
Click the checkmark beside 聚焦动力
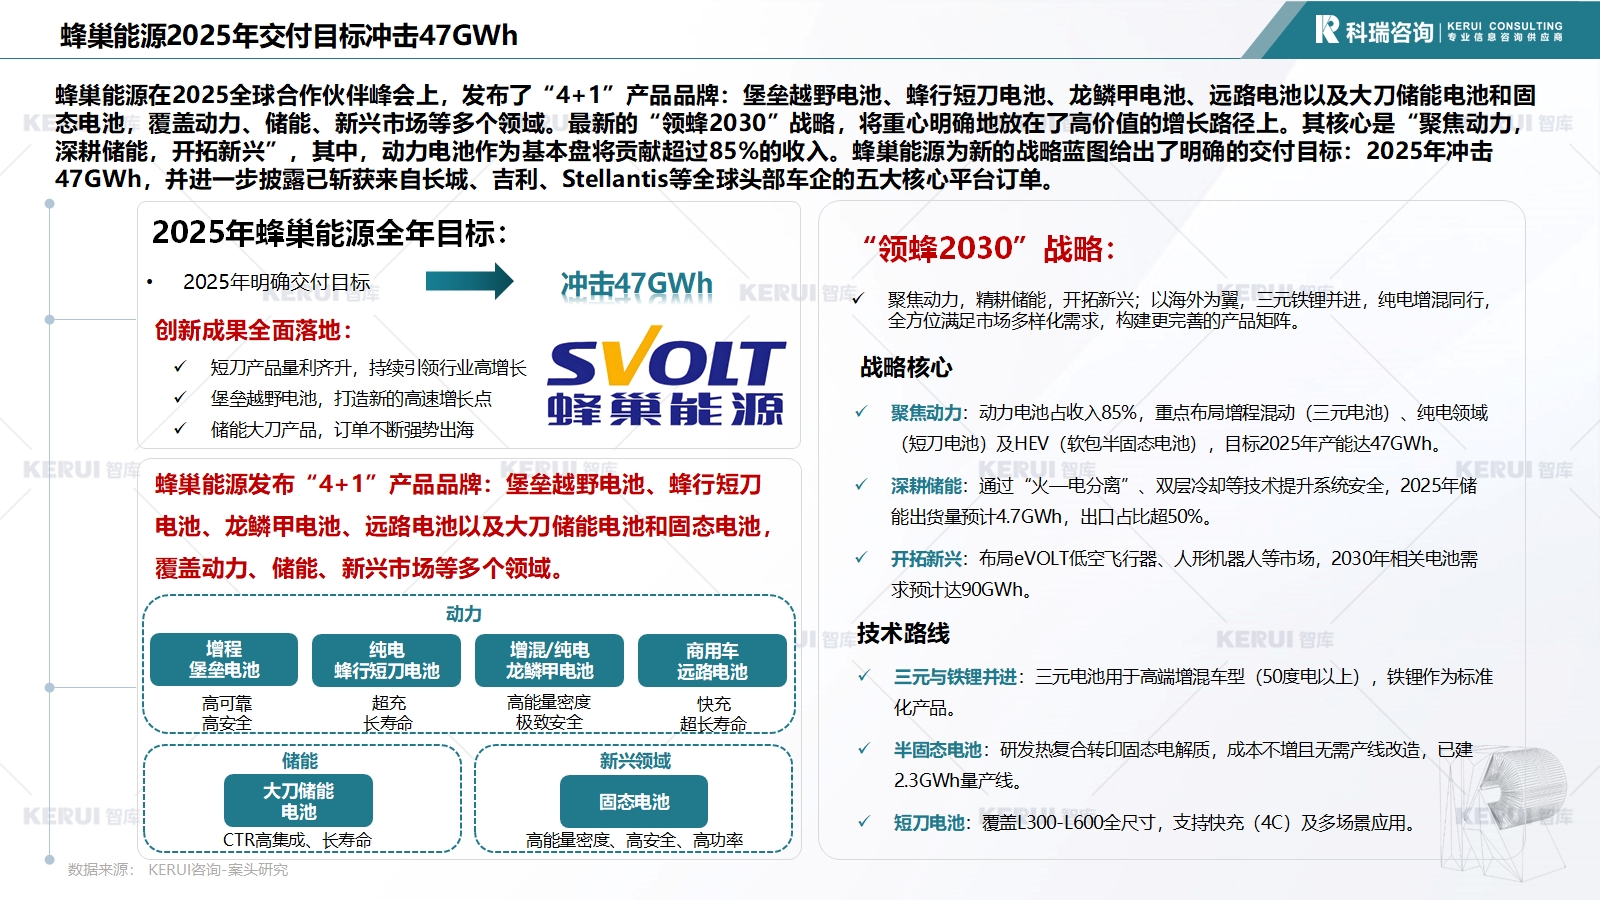coord(861,412)
